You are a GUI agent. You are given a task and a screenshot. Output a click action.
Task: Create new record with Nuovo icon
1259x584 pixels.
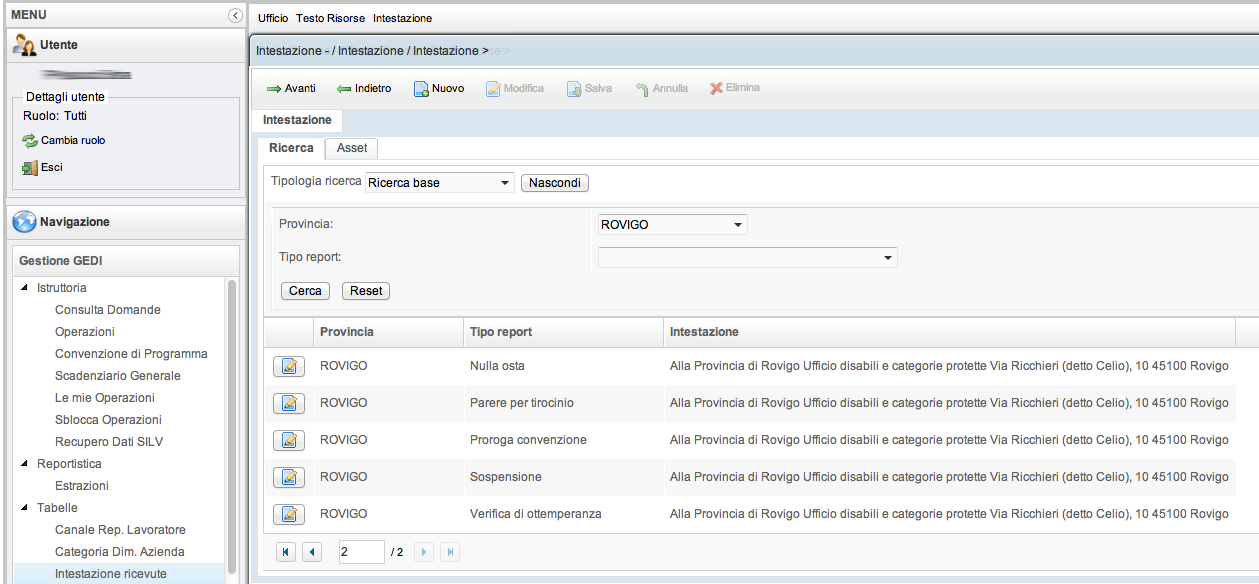tap(422, 89)
